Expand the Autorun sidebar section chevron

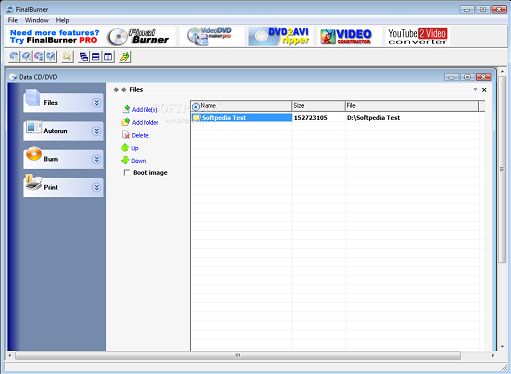tap(96, 131)
